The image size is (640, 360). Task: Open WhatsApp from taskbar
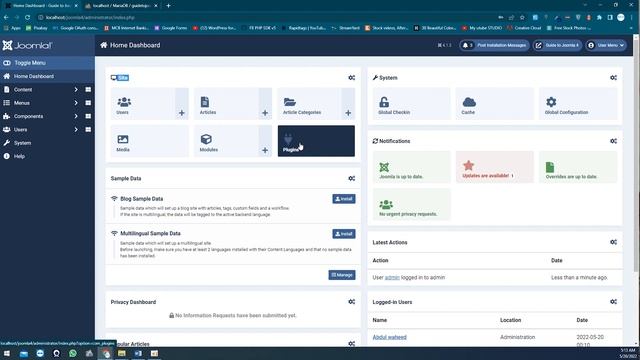point(73,353)
